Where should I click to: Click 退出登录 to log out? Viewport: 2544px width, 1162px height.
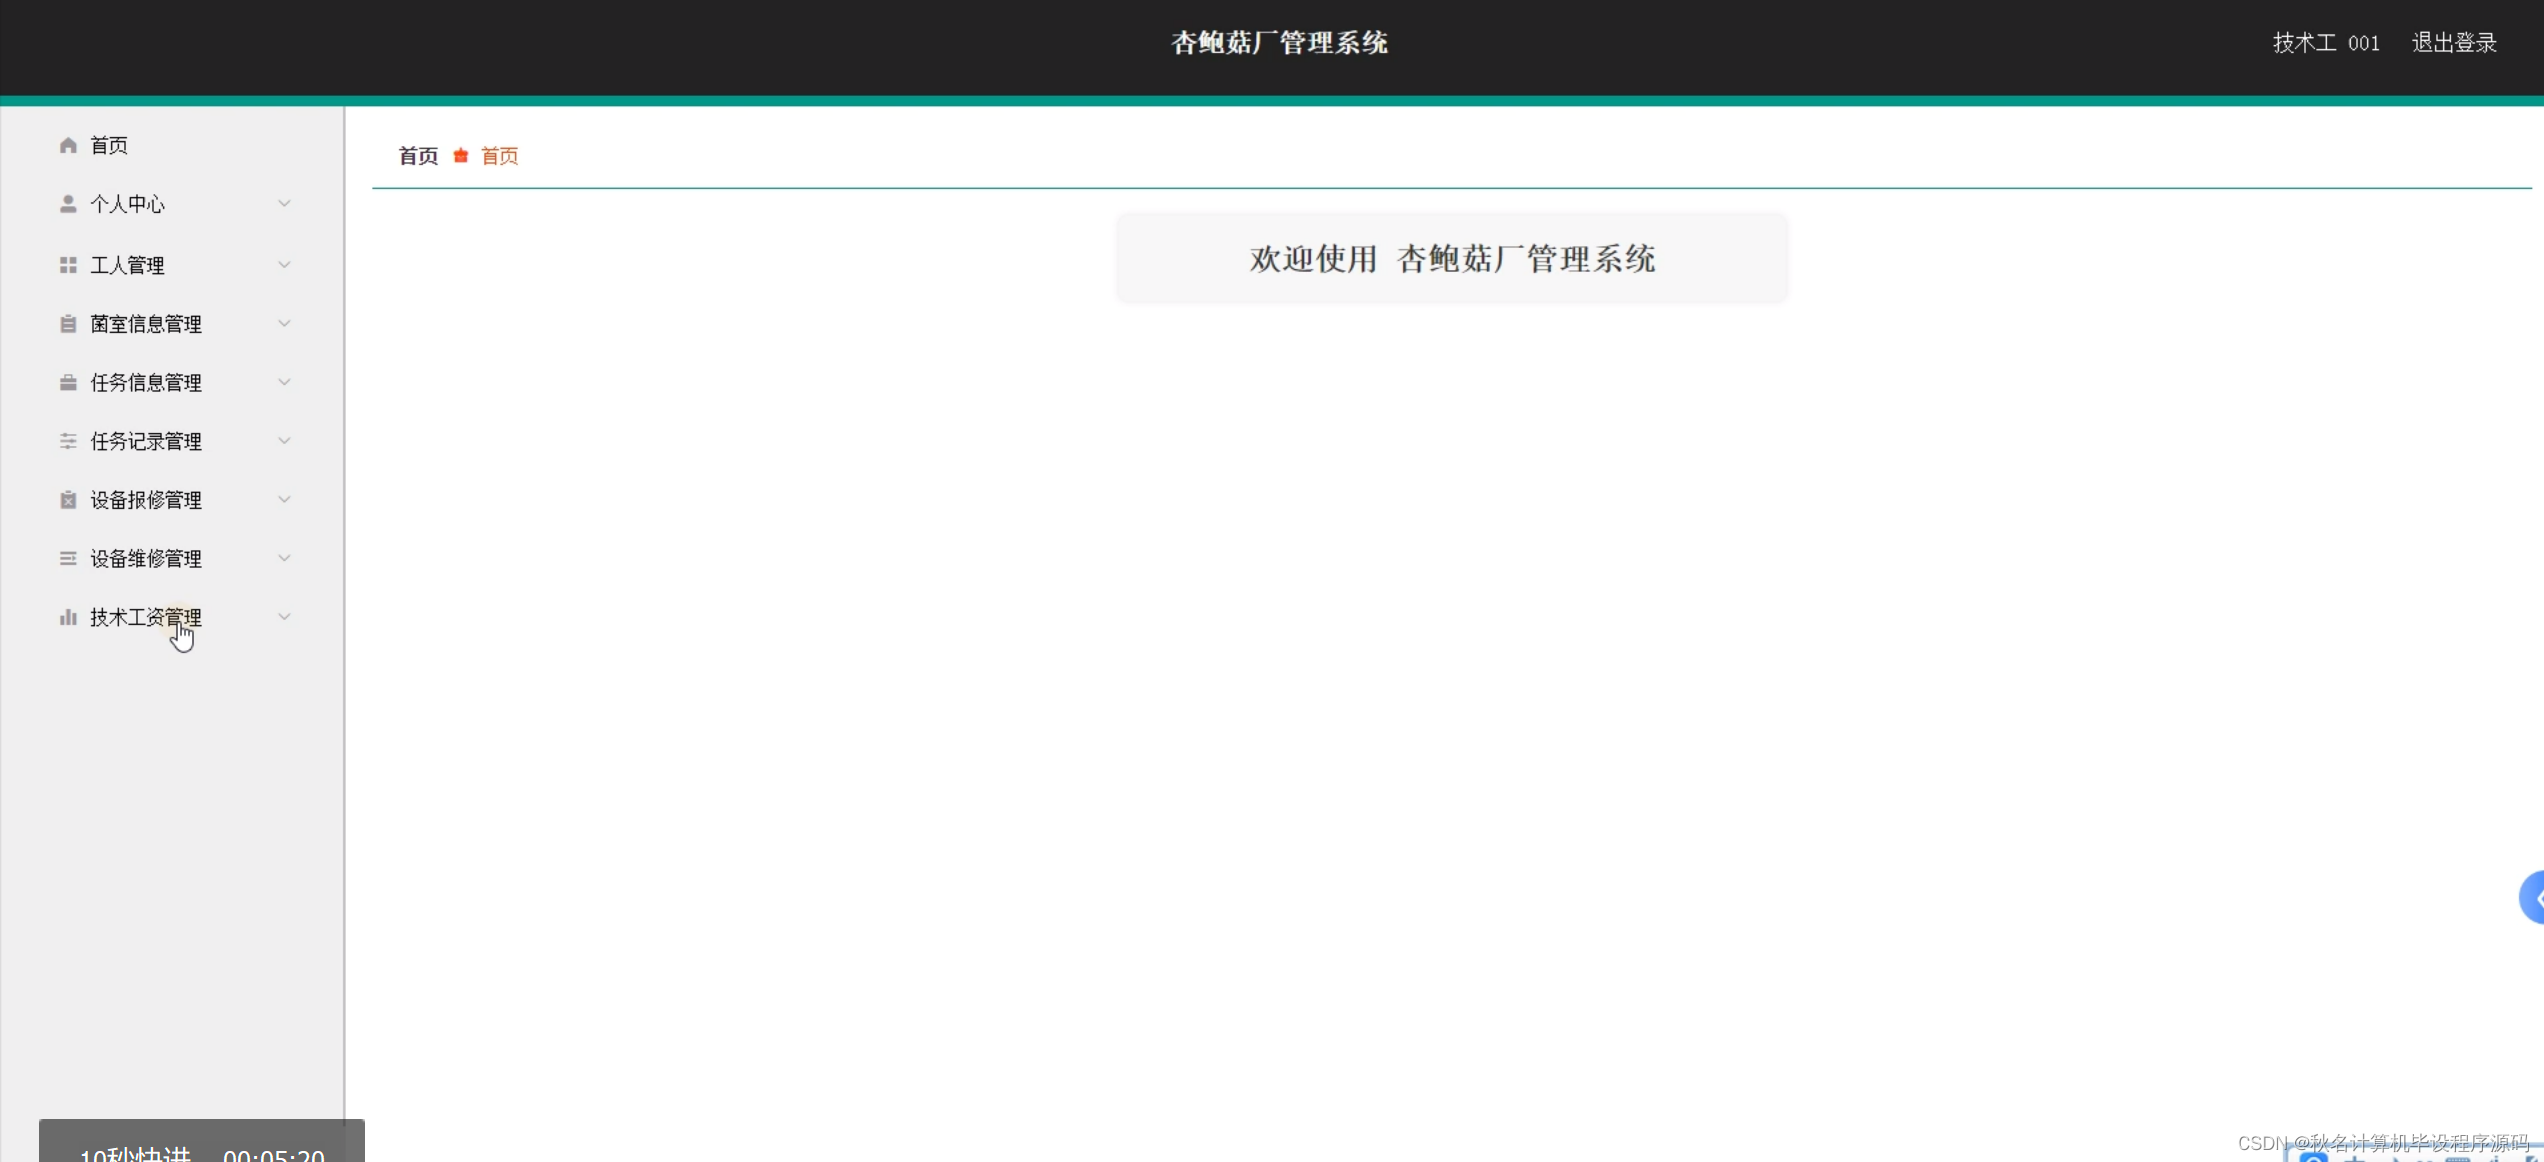coord(2454,43)
